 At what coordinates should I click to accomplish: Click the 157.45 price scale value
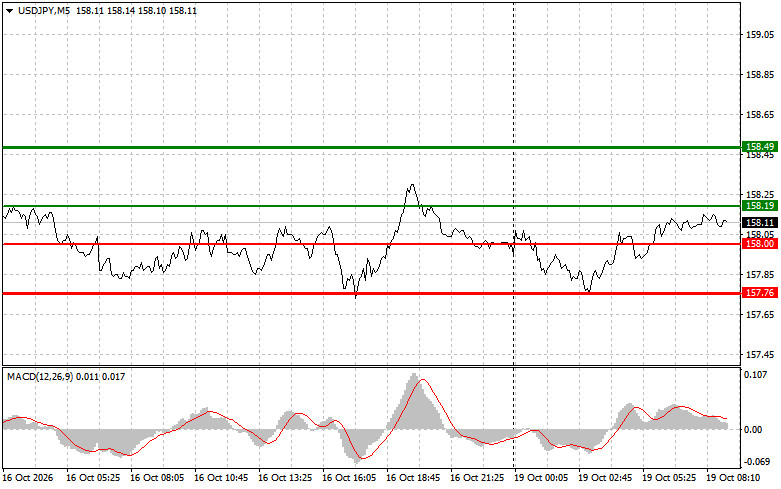(x=760, y=355)
